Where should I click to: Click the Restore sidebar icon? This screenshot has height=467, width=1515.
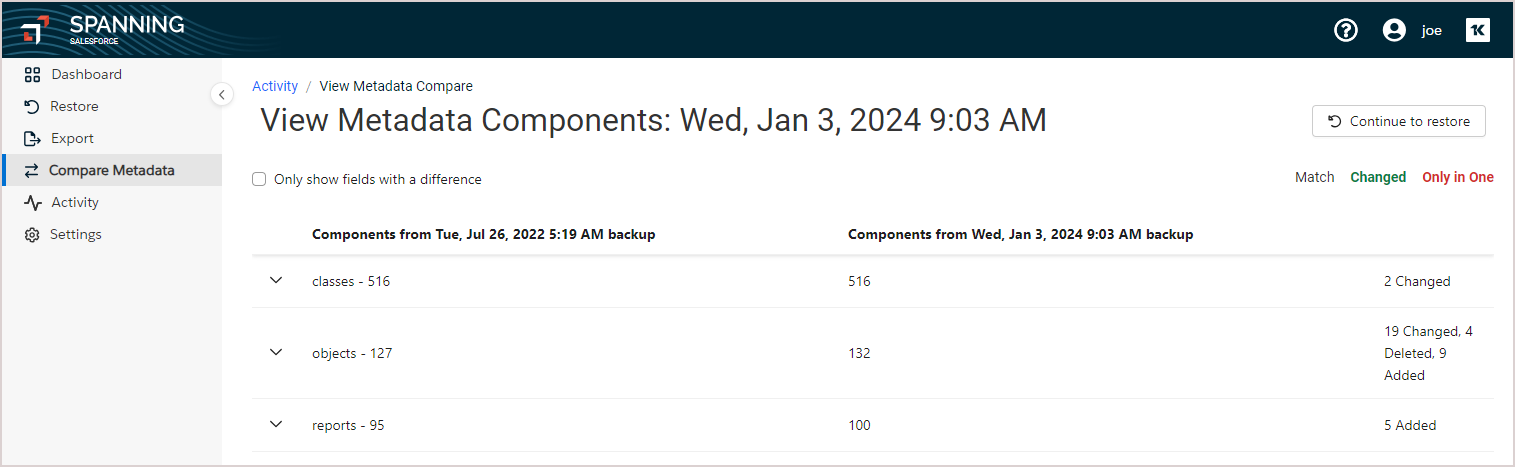point(32,106)
